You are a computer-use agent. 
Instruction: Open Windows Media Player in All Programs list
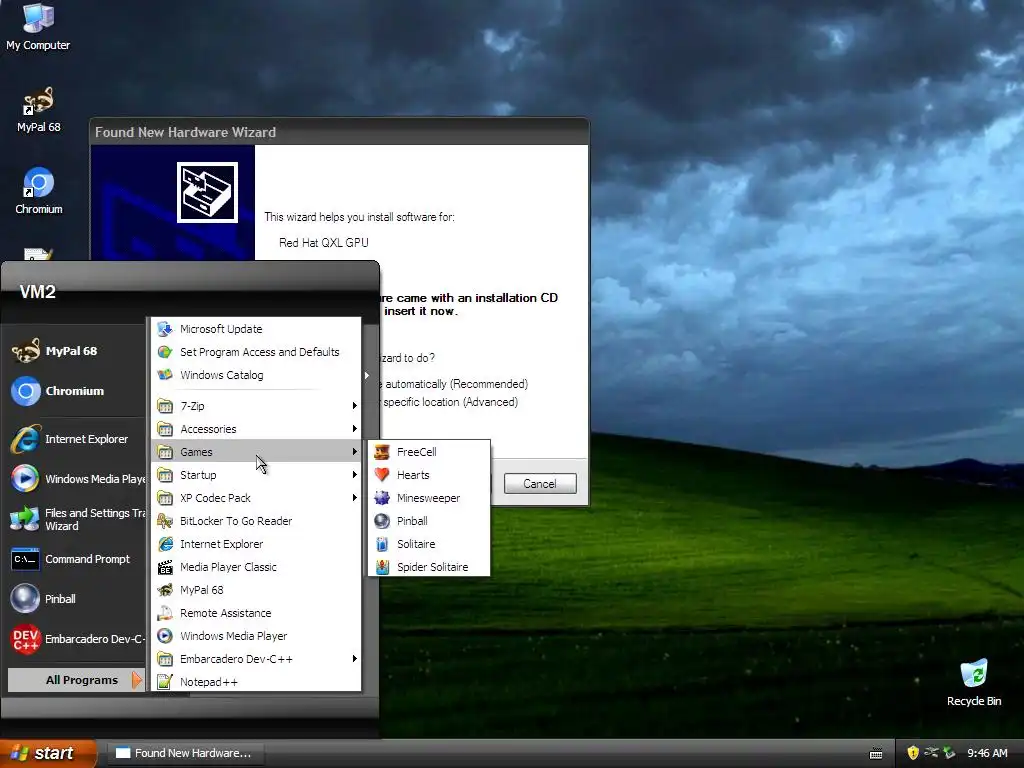tap(256, 636)
